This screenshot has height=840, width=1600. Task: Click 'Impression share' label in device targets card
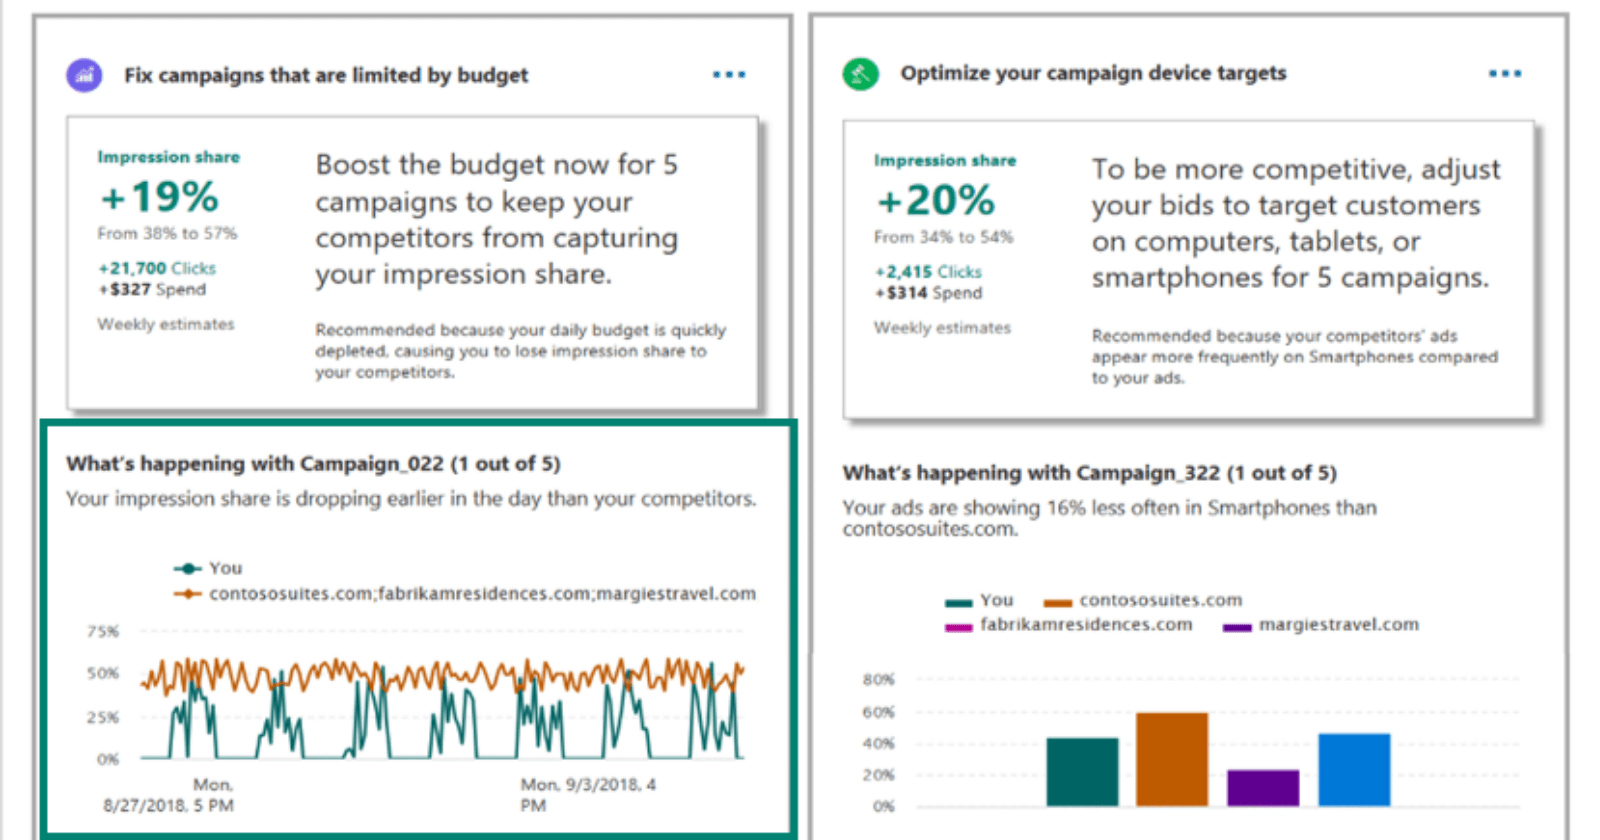[945, 160]
